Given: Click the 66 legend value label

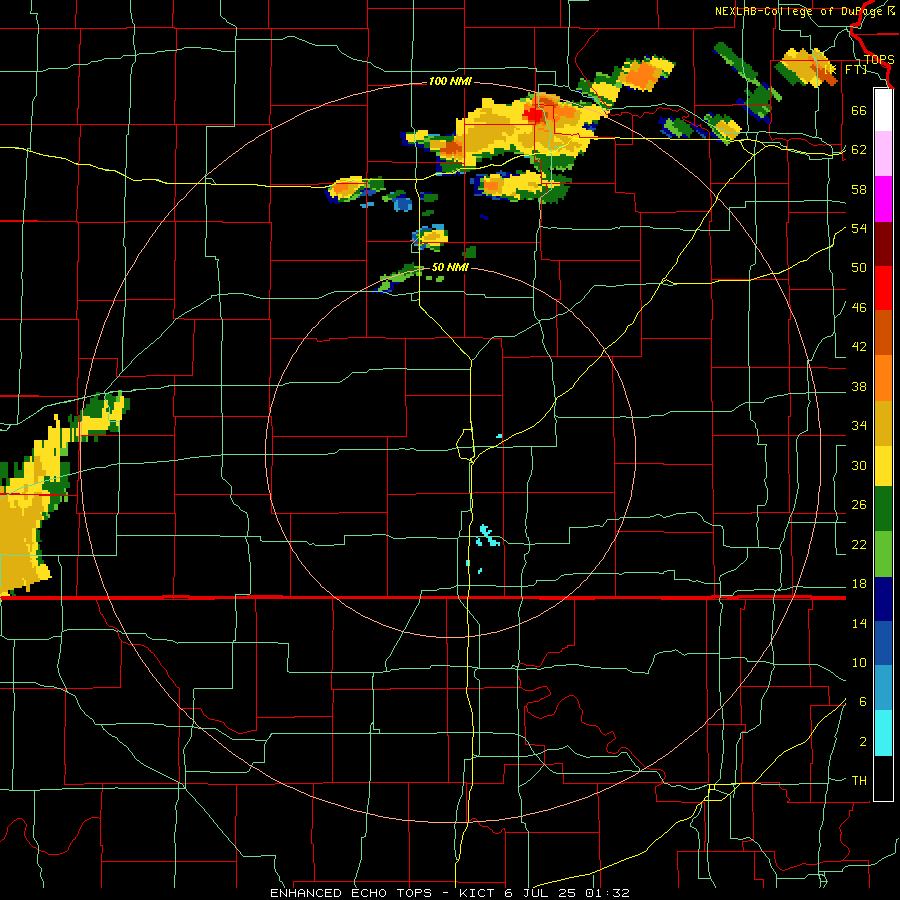Looking at the screenshot, I should pyautogui.click(x=859, y=110).
